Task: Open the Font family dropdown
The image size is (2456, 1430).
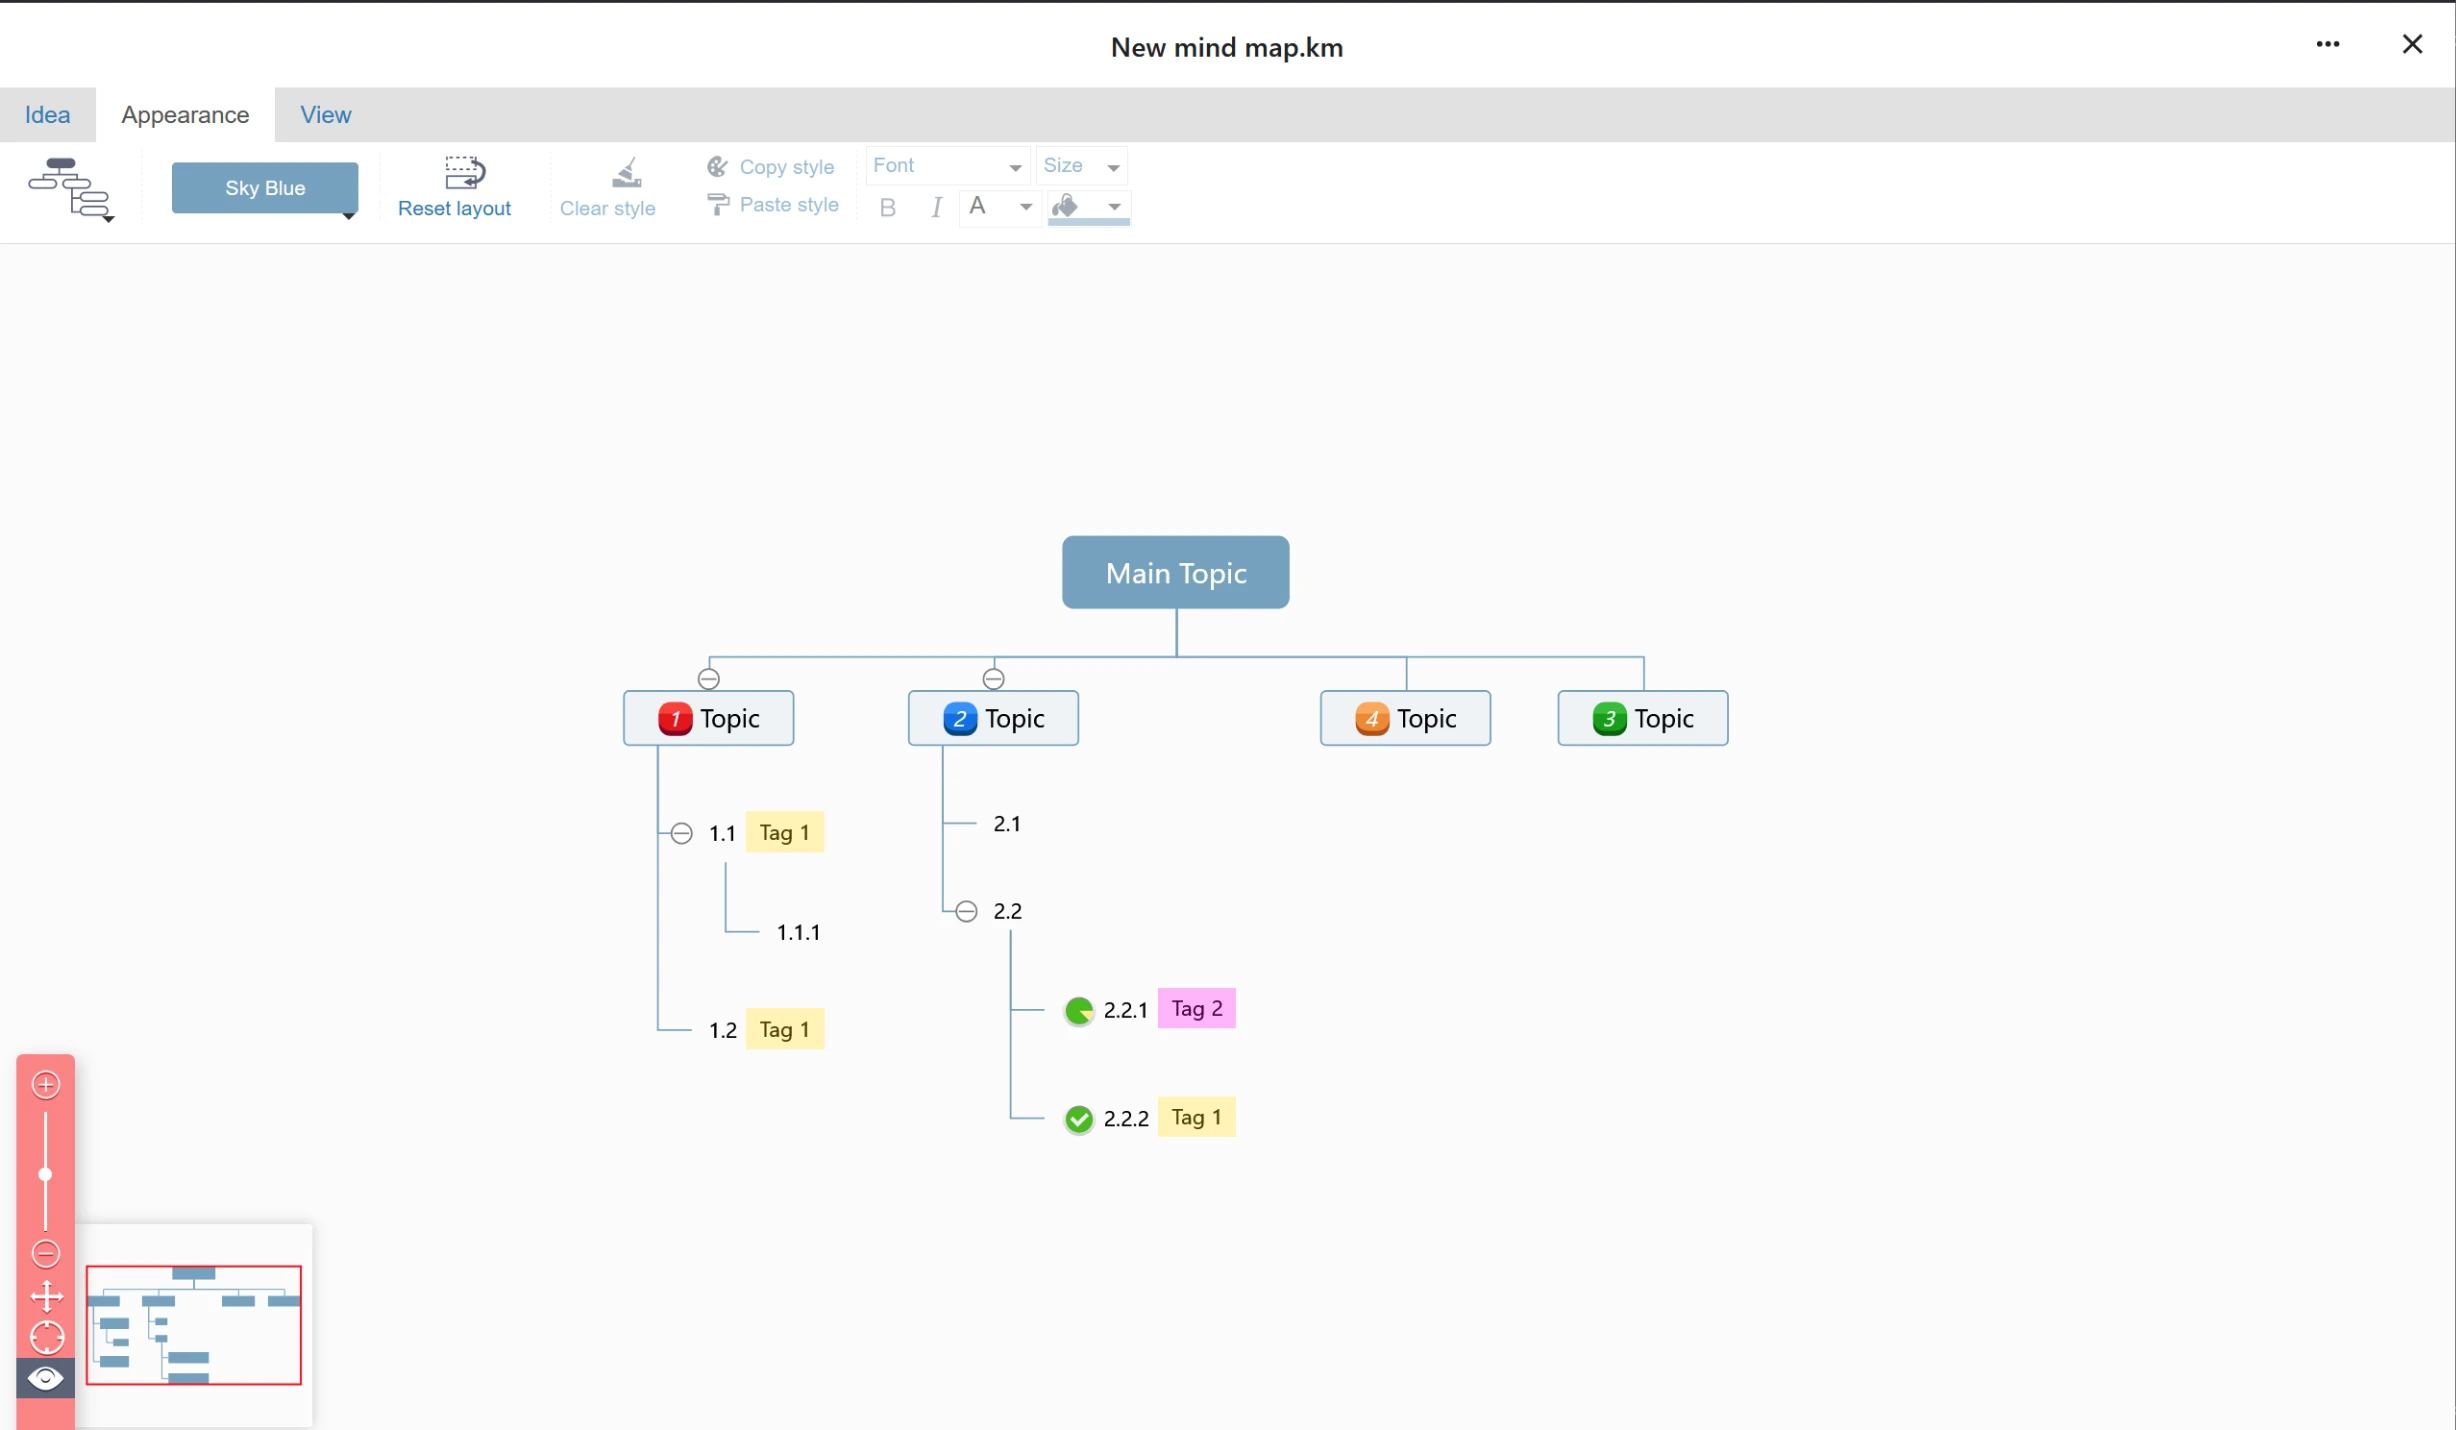Action: click(946, 166)
